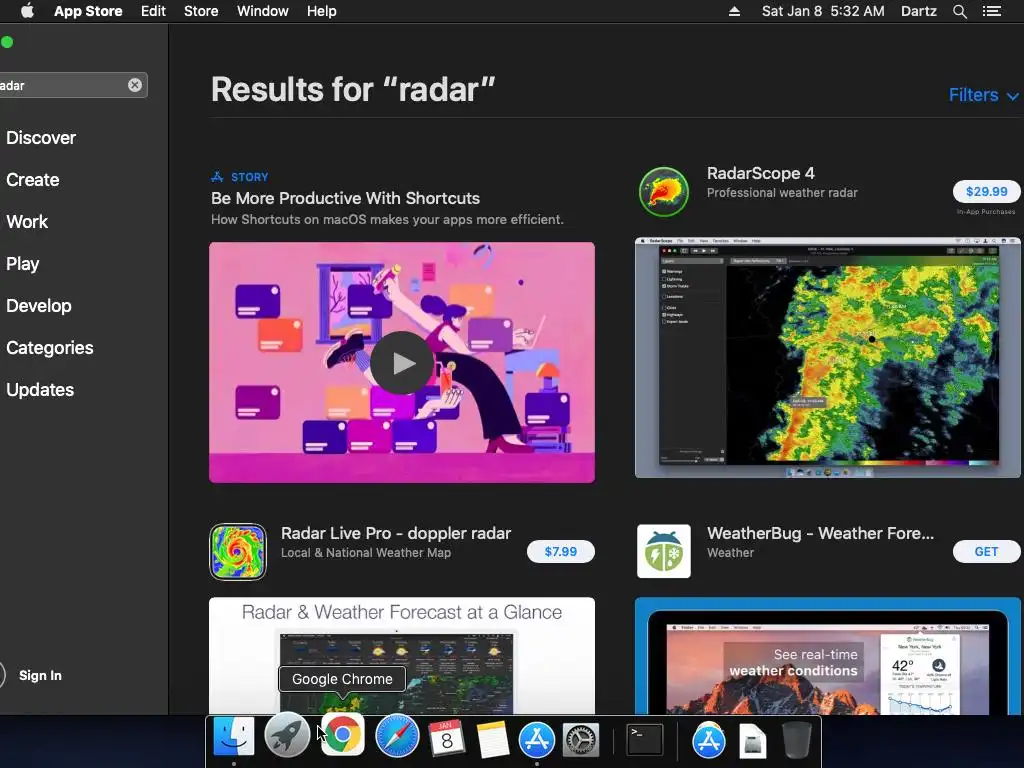Open the Radar Live Pro app icon
The height and width of the screenshot is (768, 1024).
[x=238, y=552]
